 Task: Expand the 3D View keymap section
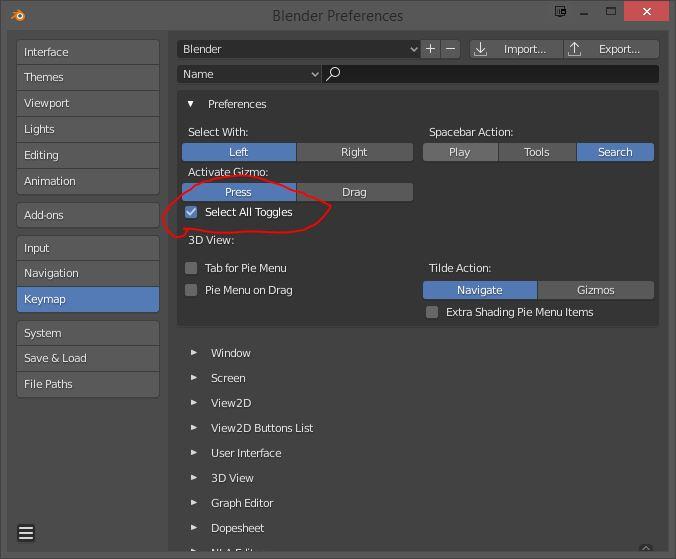[194, 478]
